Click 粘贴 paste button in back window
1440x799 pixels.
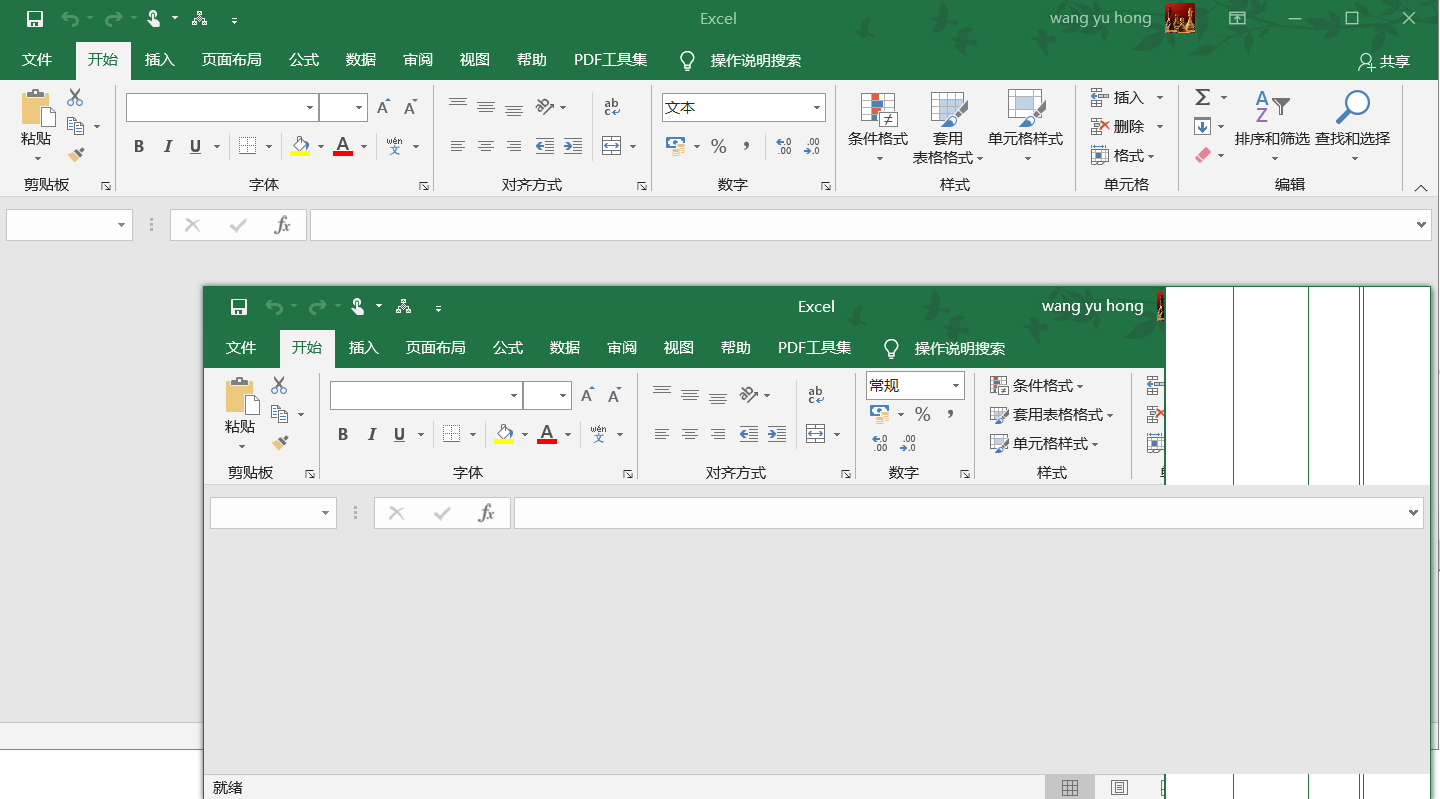(36, 126)
